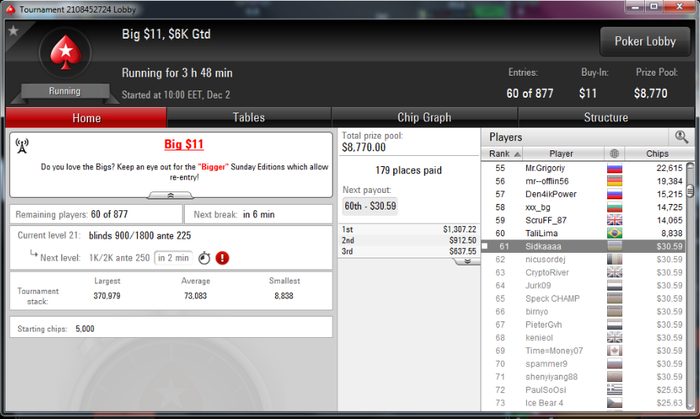700x419 pixels.
Task: Sort players by Rank column header
Action: point(502,153)
